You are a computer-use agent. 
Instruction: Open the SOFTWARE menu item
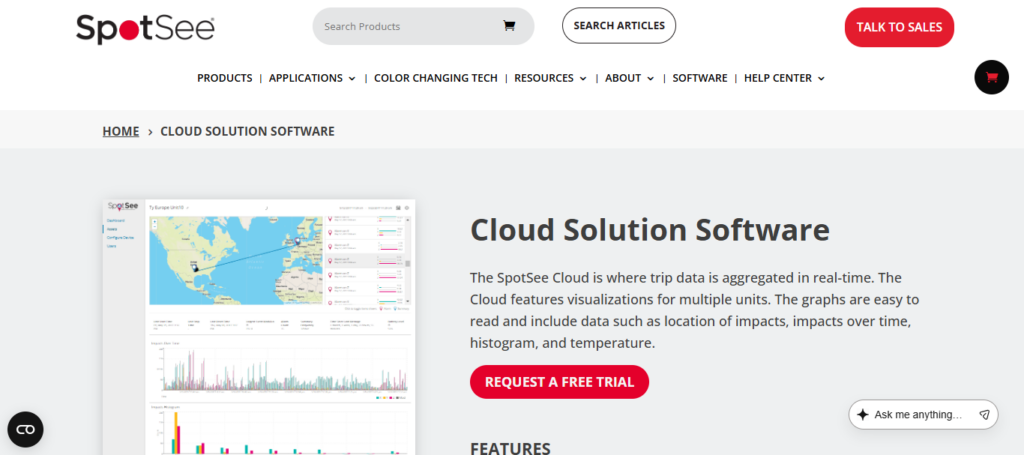pos(699,78)
